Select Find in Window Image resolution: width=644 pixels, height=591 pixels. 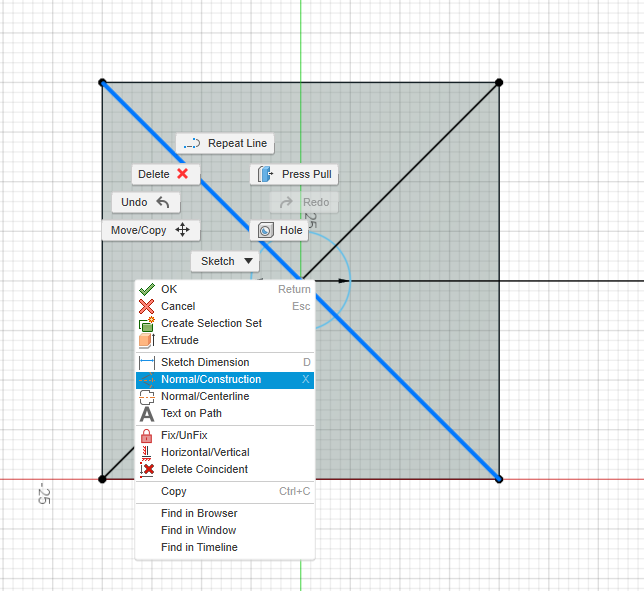tap(225, 530)
